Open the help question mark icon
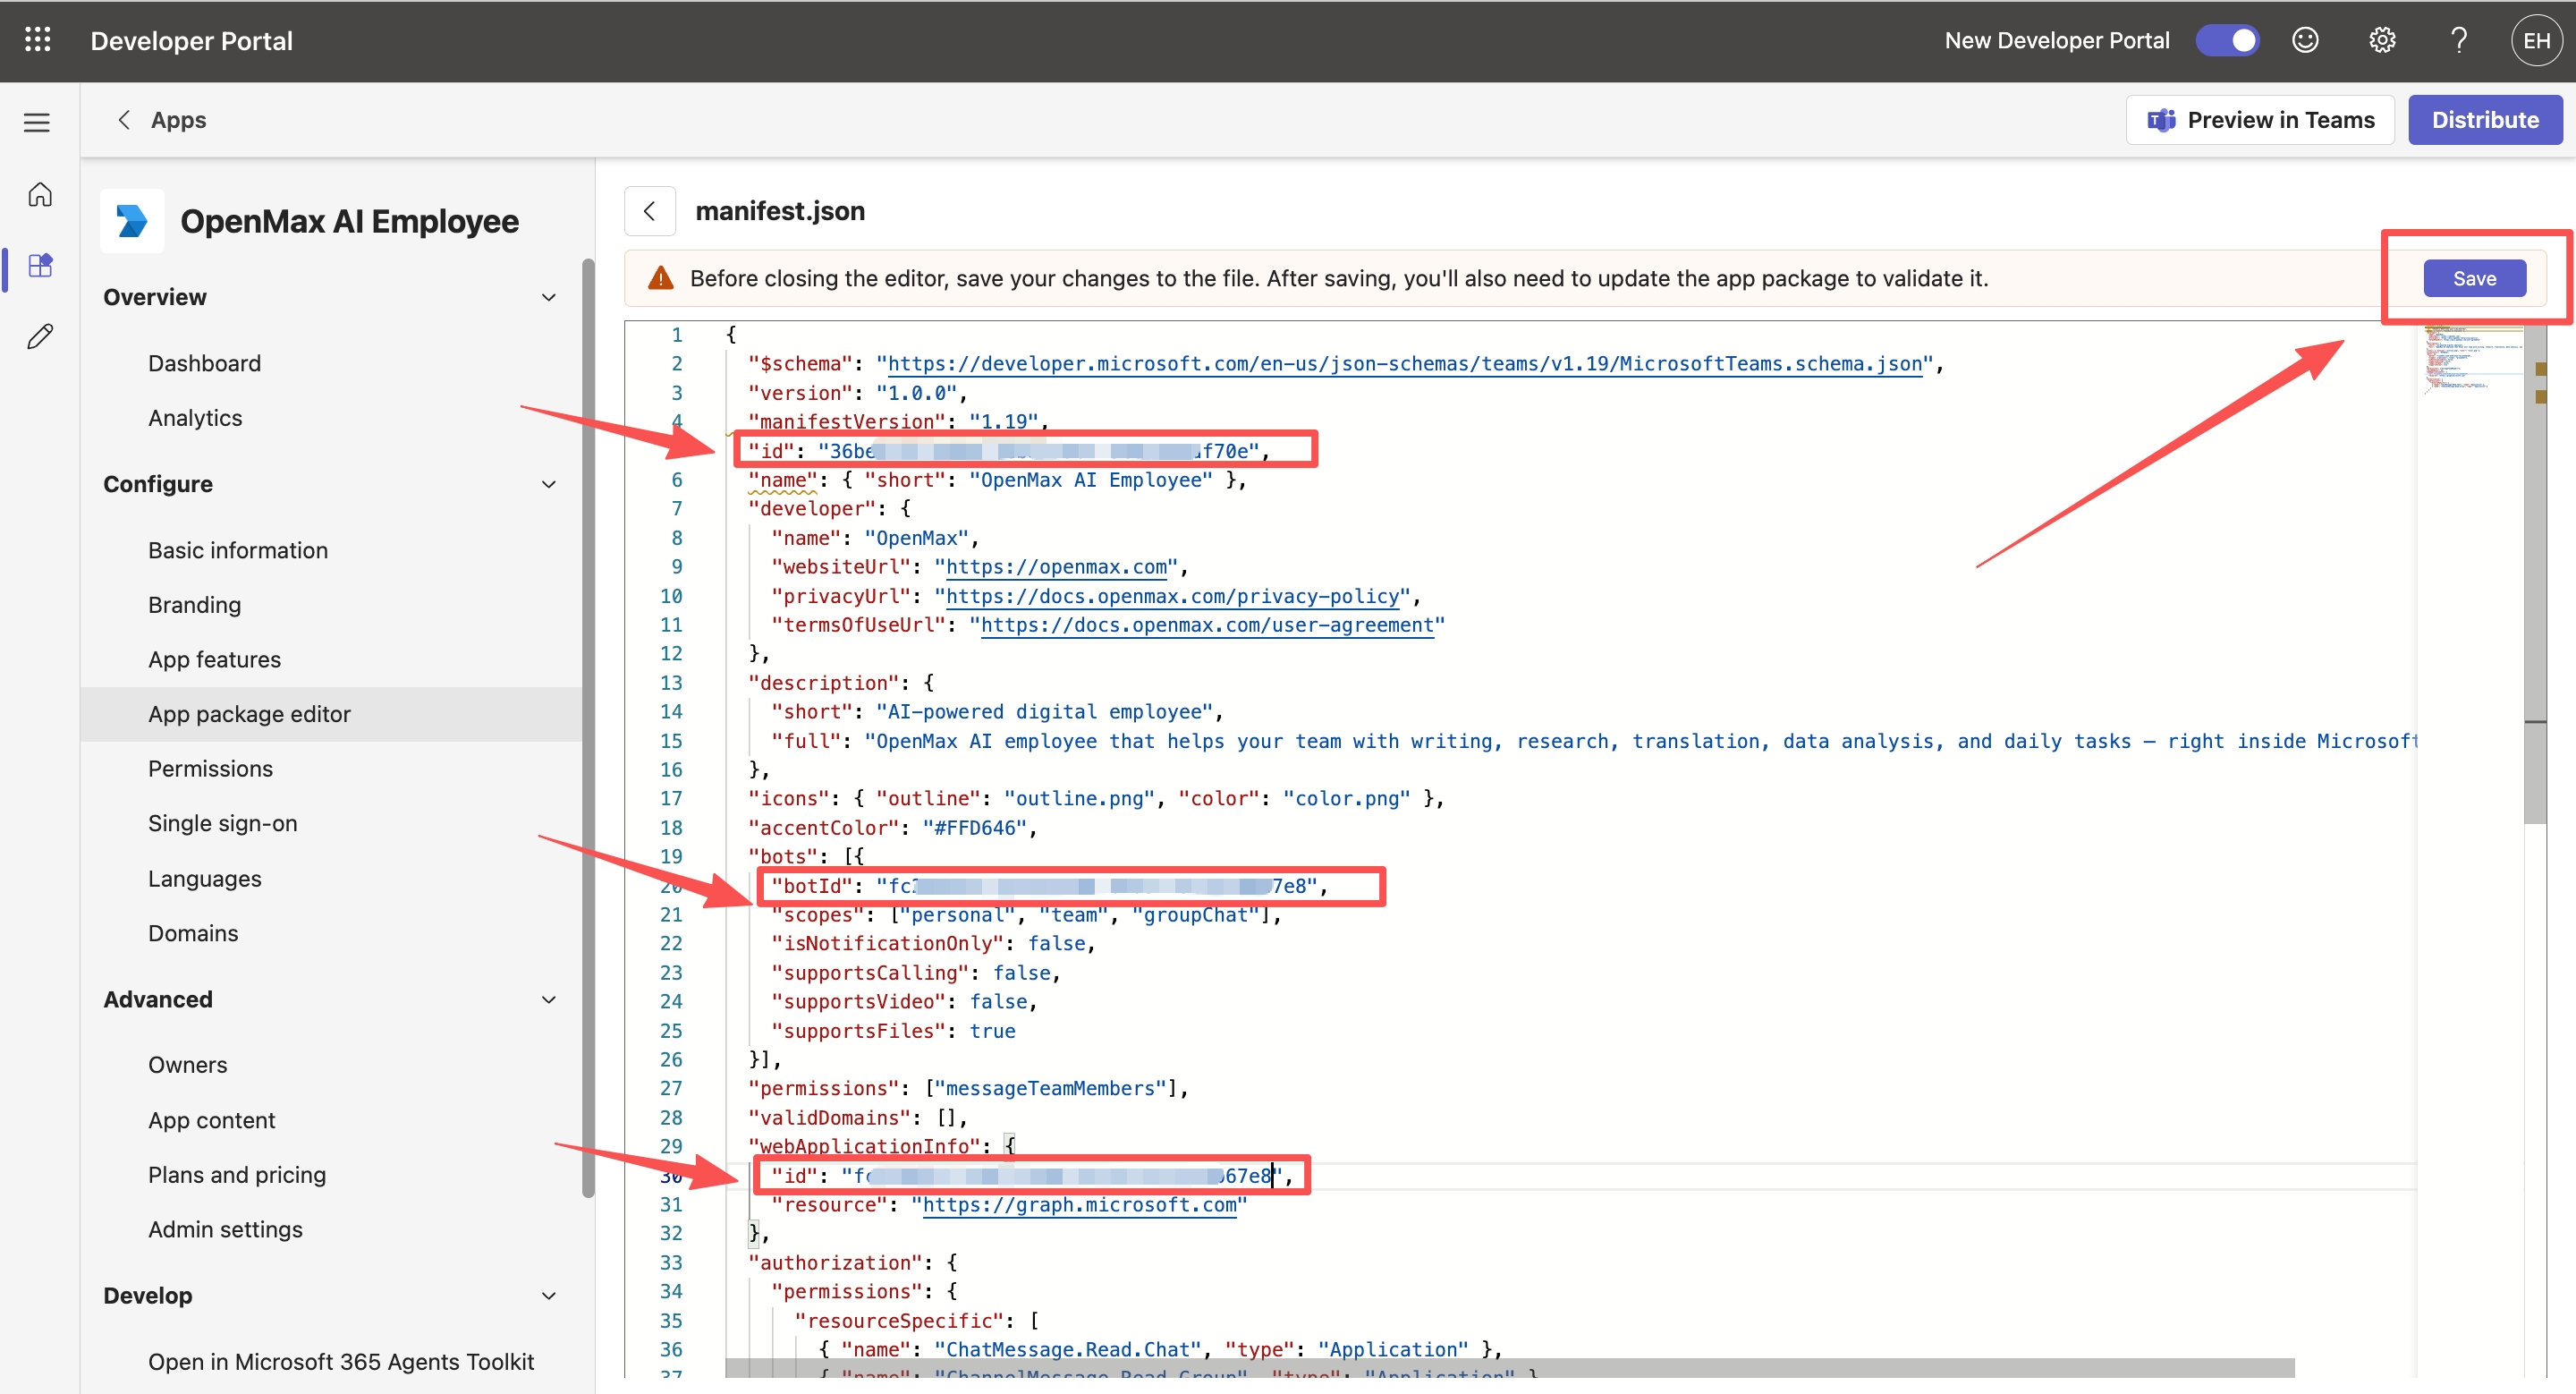This screenshot has height=1394, width=2576. [2459, 40]
